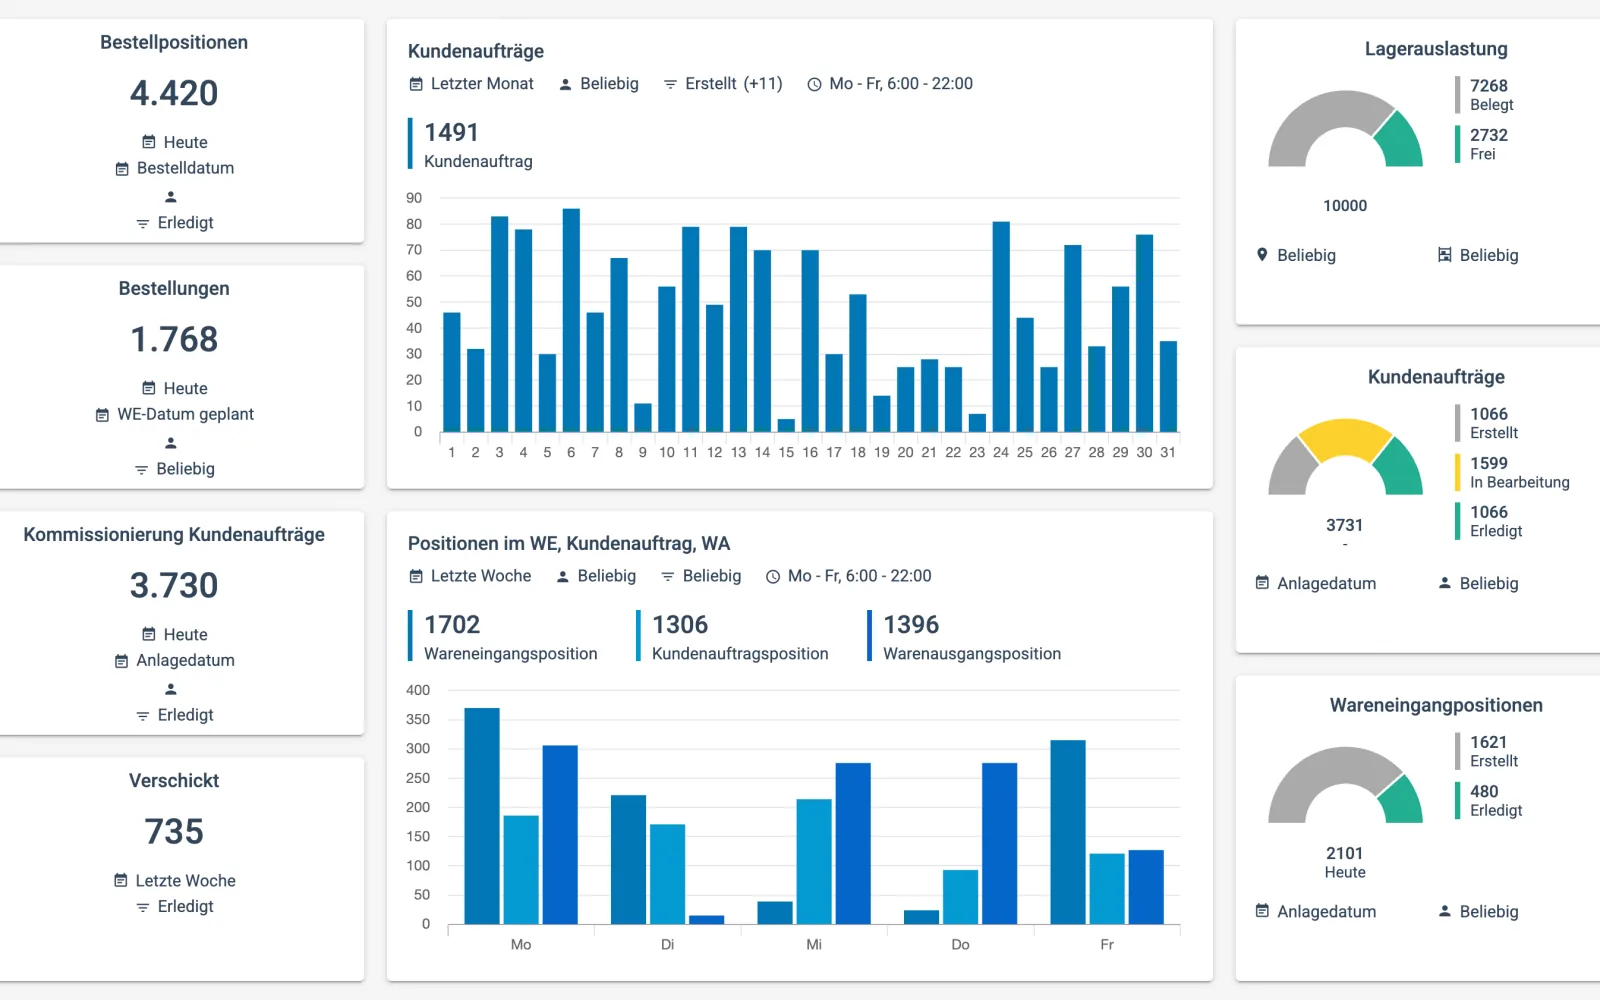Click the calendar icon beside WE-Datum geplant
Screen dimensions: 1600x1000
102,415
